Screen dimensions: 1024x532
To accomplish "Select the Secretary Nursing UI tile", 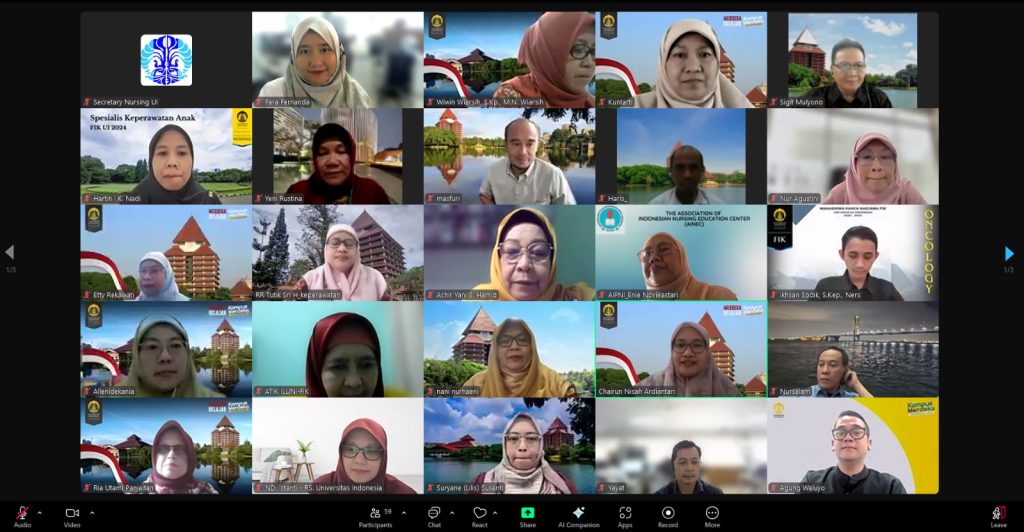I will pyautogui.click(x=166, y=59).
